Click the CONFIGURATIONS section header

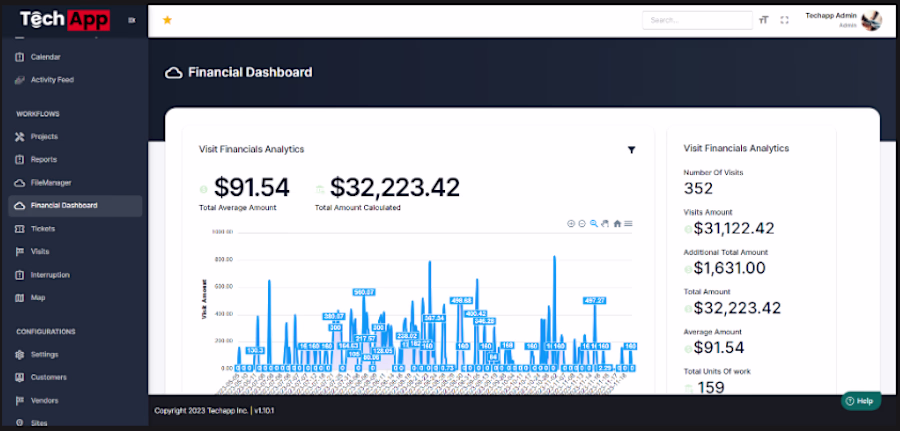click(46, 332)
